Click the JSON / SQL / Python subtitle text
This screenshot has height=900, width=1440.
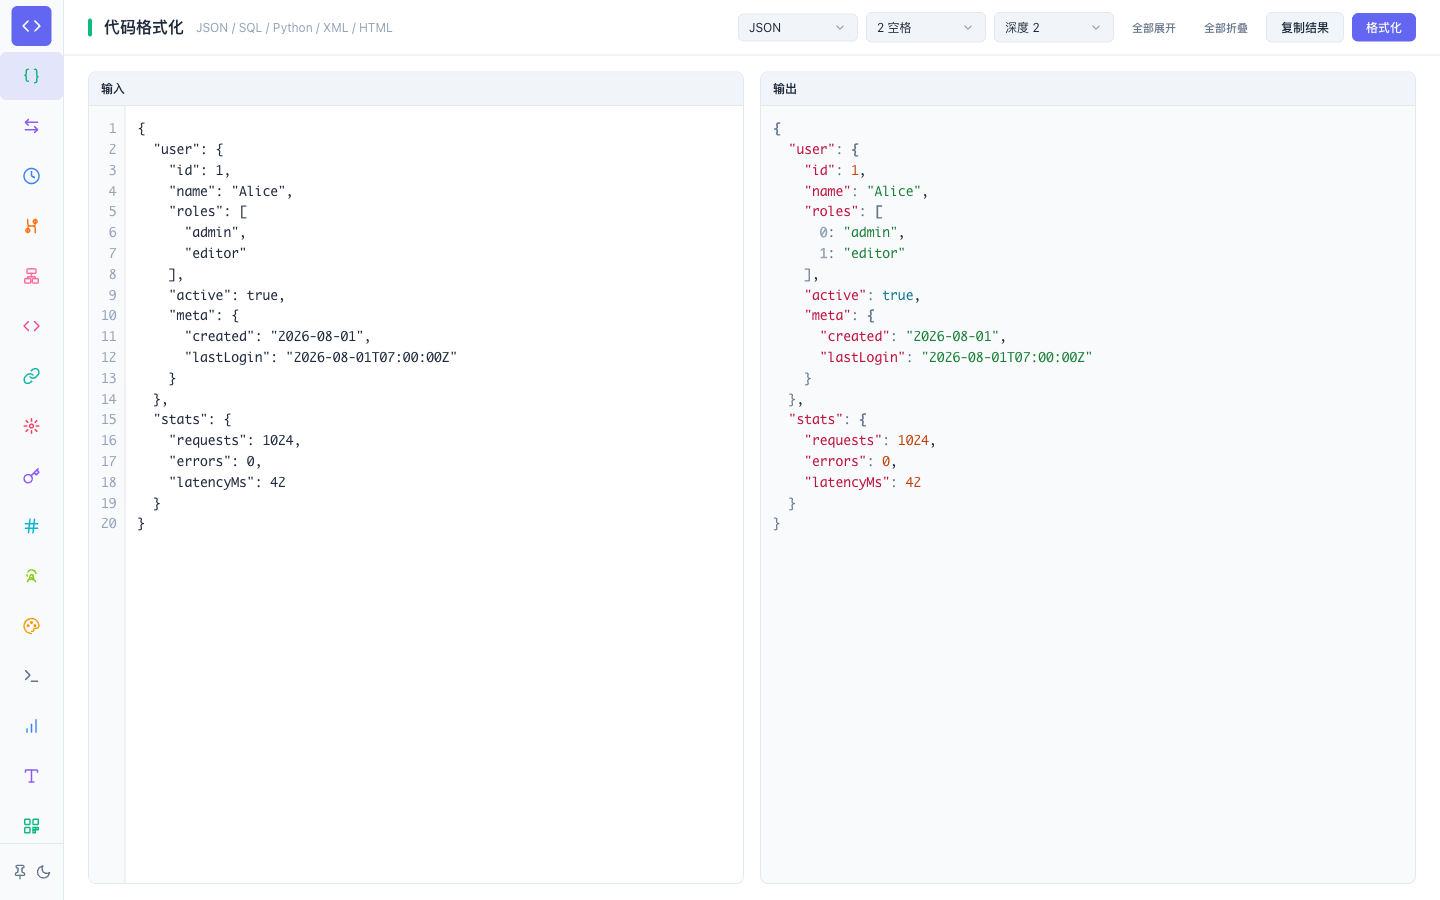pos(294,28)
